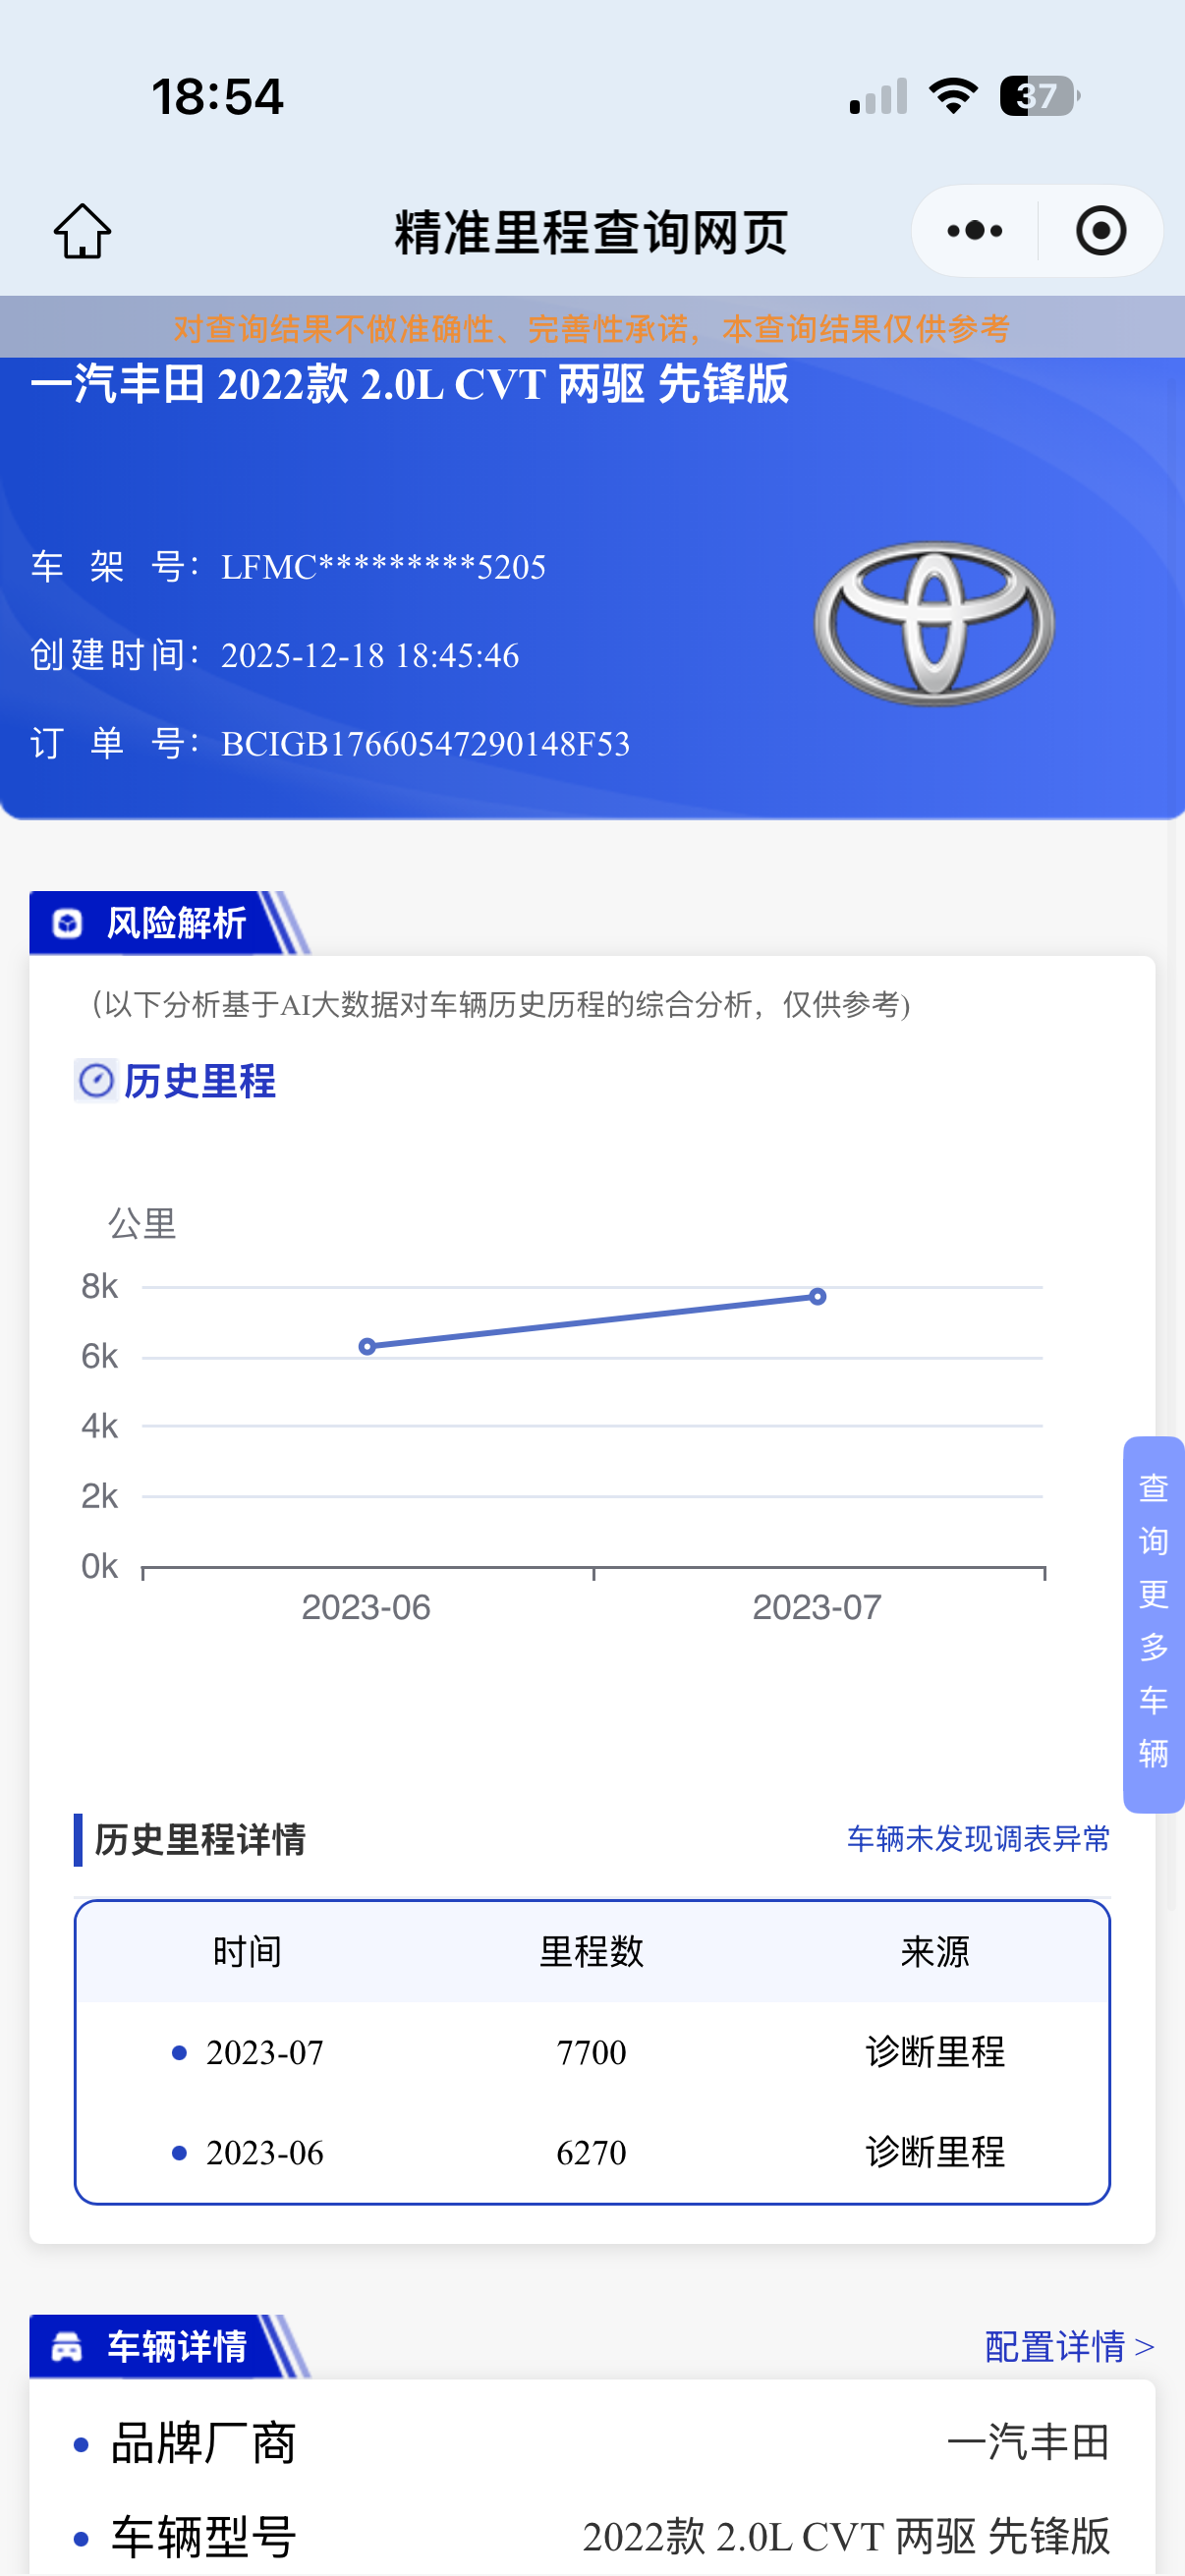Tap the 2023-07 mileage row 7700
Screen dimensions: 1185x2576
click(x=592, y=2052)
